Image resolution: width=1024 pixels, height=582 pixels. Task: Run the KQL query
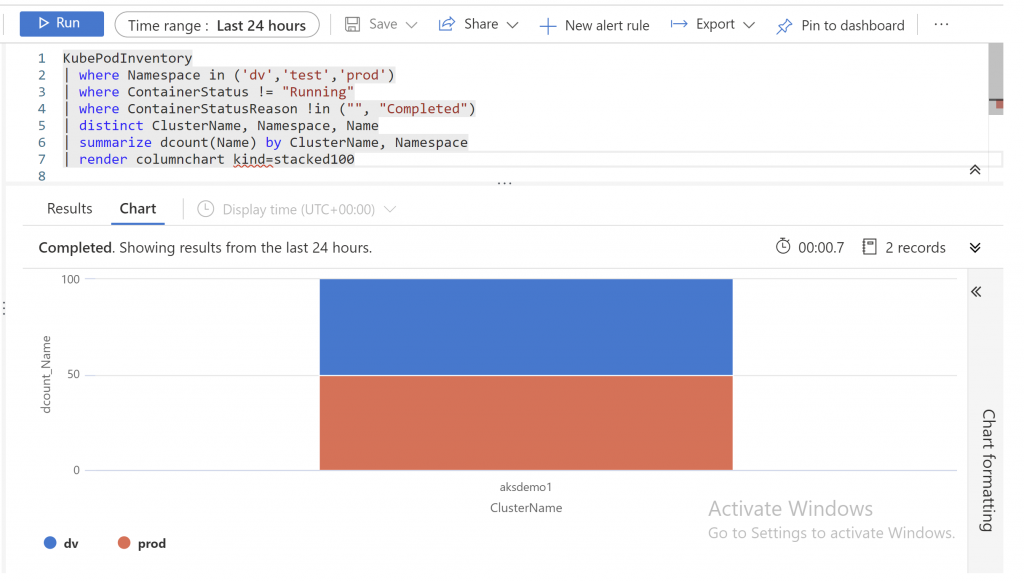point(61,24)
